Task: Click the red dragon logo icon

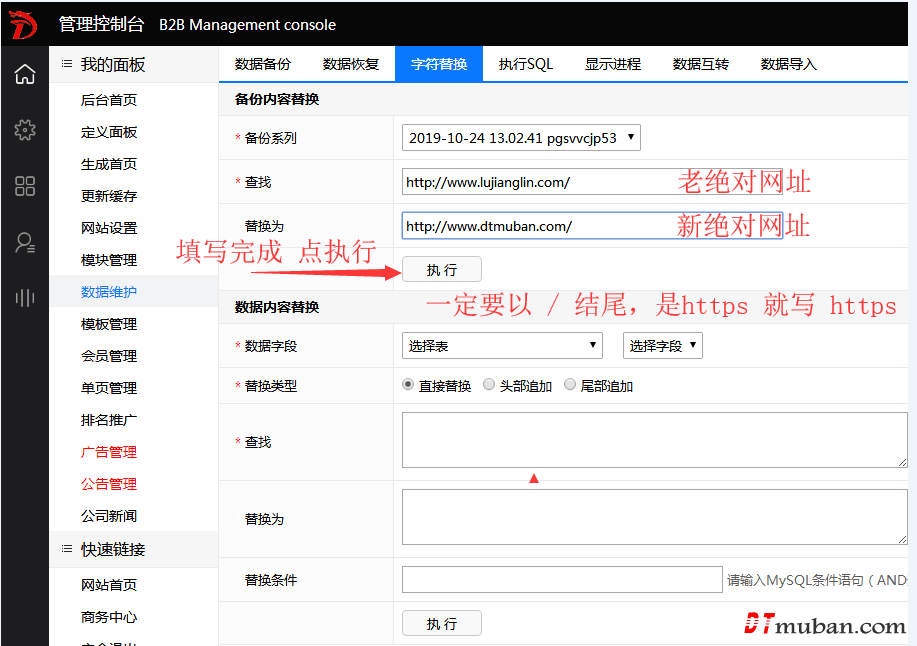Action: [24, 24]
